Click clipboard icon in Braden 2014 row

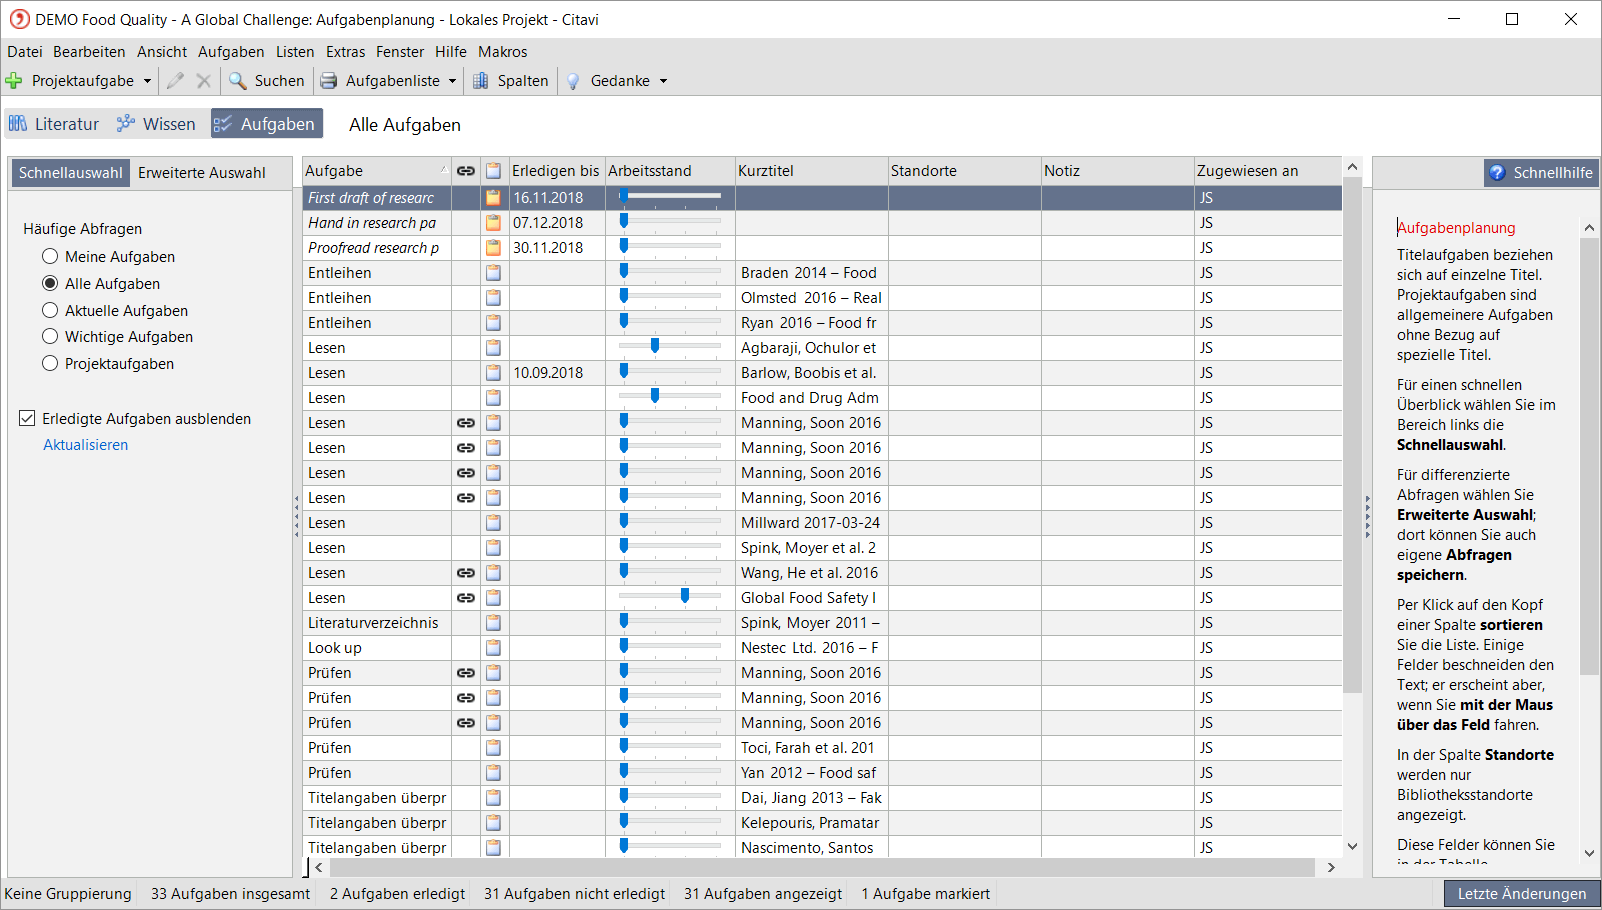coord(493,273)
